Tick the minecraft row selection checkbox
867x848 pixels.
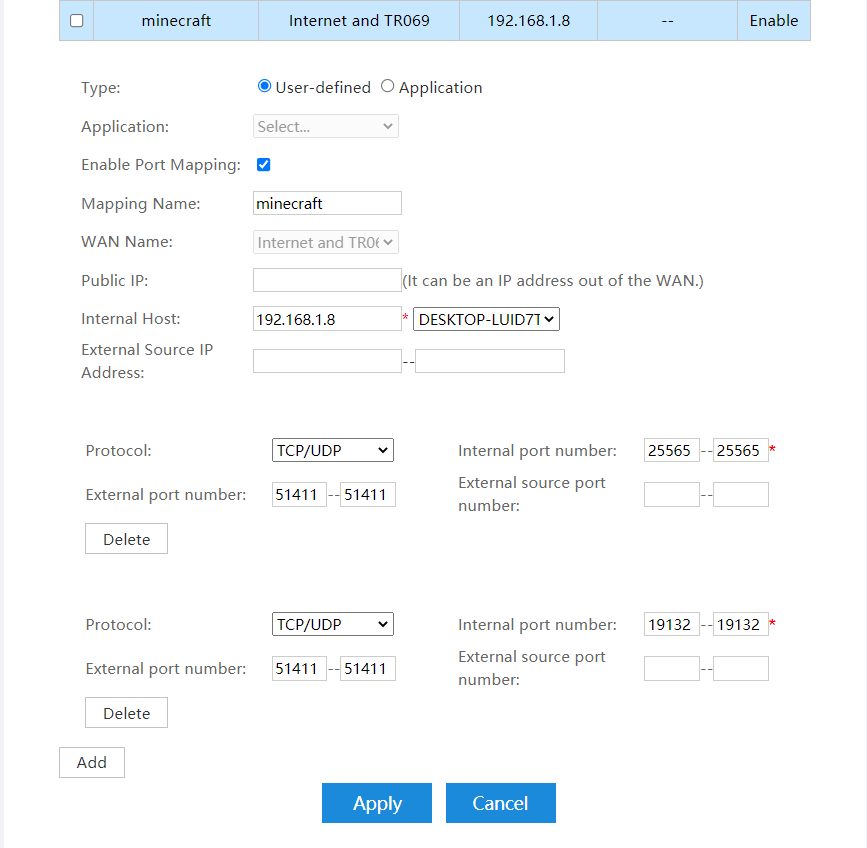[77, 21]
